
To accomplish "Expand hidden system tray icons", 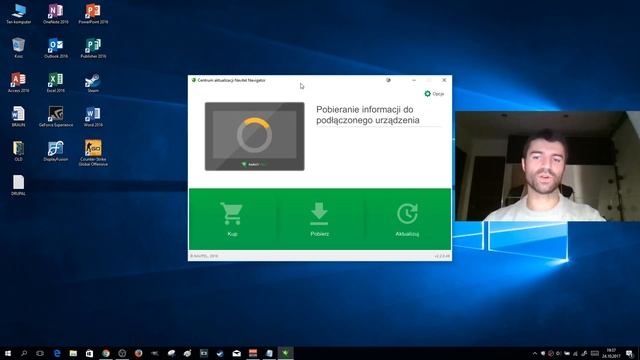I will [535, 353].
